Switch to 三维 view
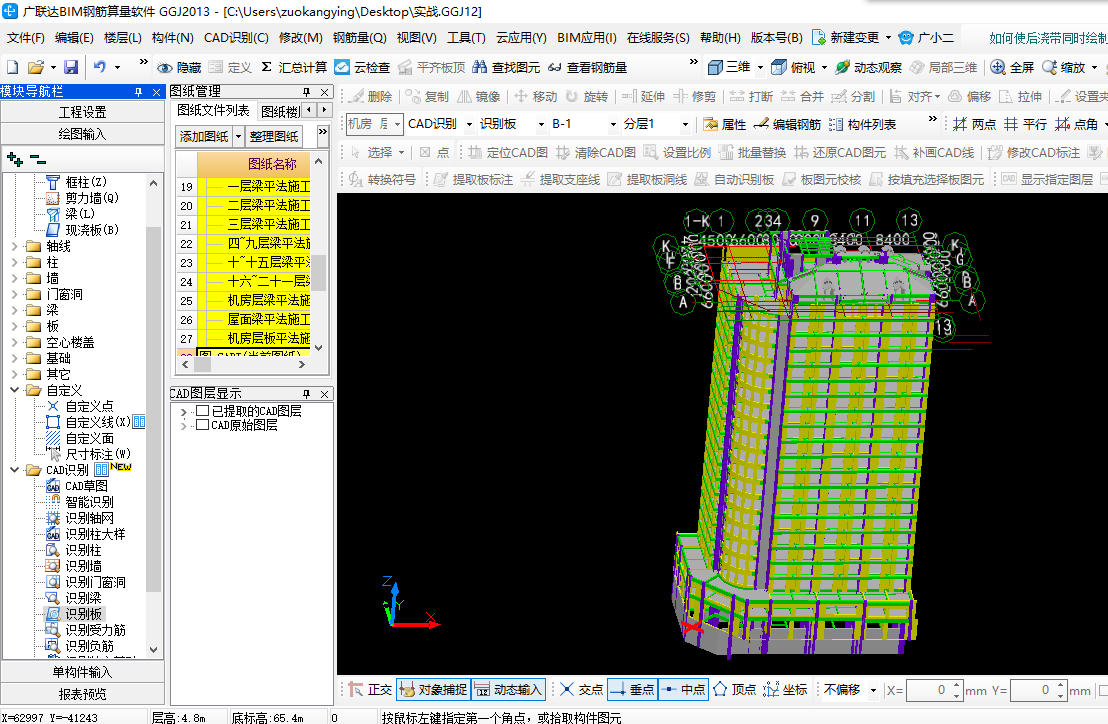 point(729,67)
